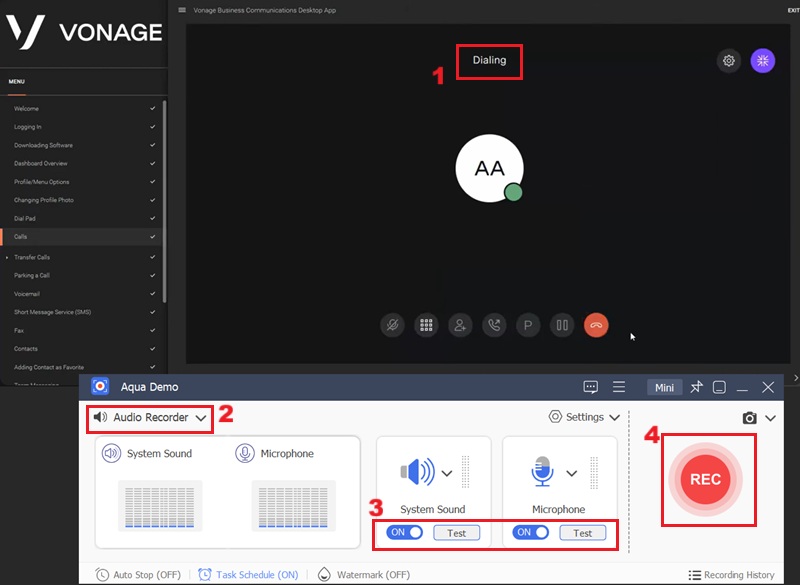Mute the microphone in the call
Screen dimensions: 800x585
pyautogui.click(x=392, y=325)
